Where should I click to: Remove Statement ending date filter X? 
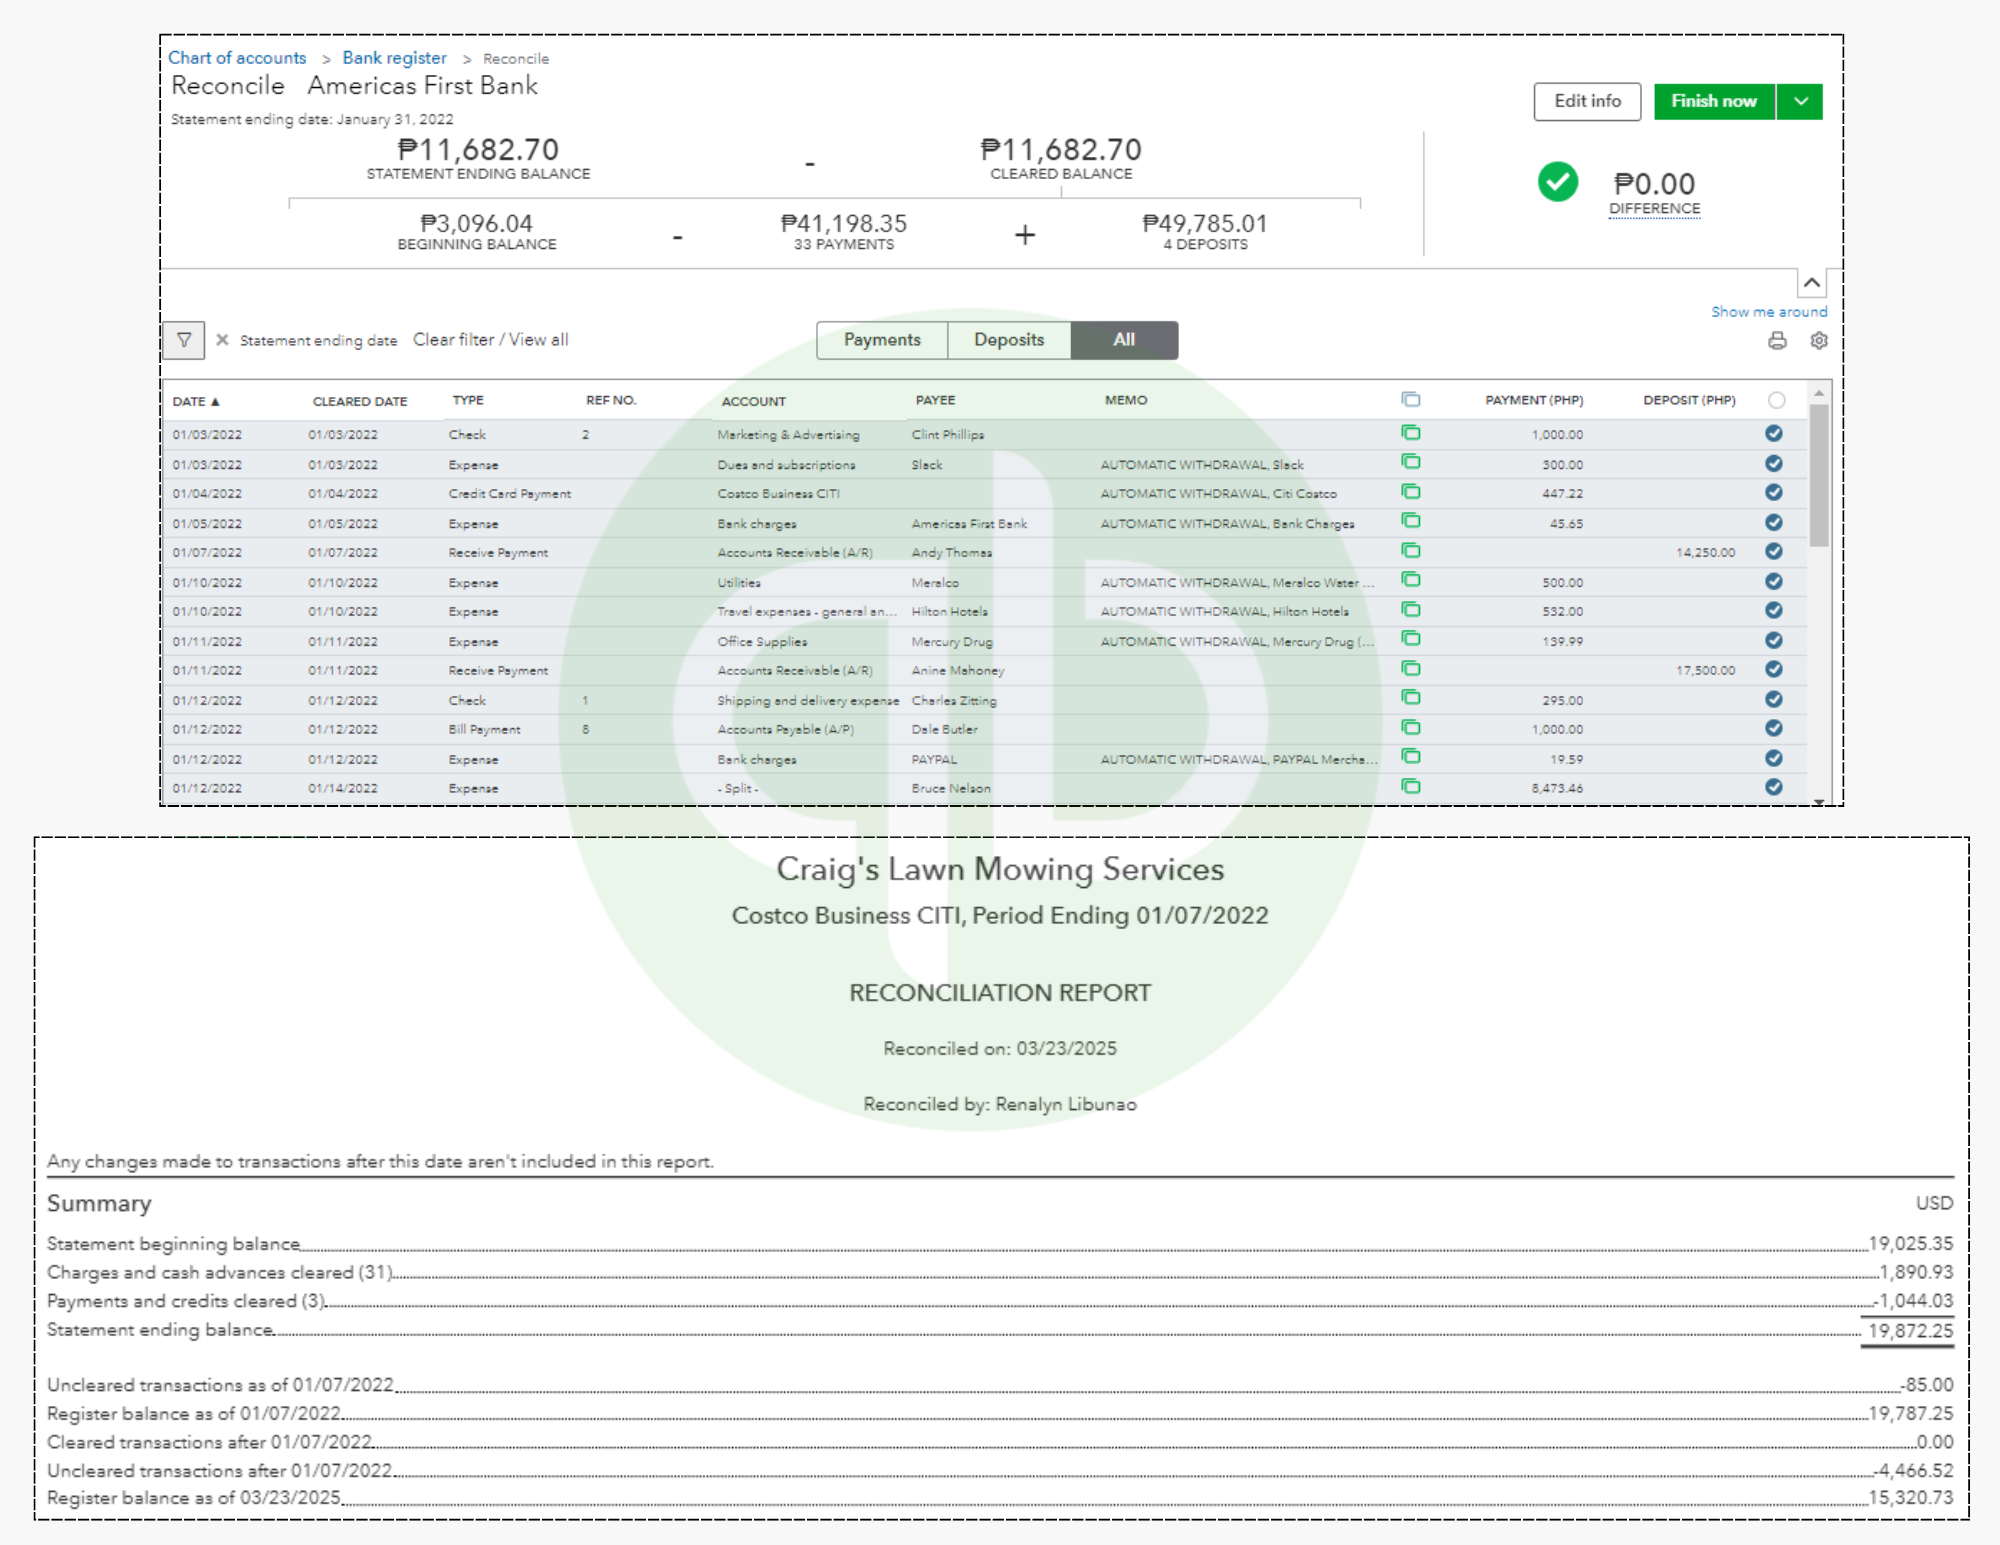[222, 340]
